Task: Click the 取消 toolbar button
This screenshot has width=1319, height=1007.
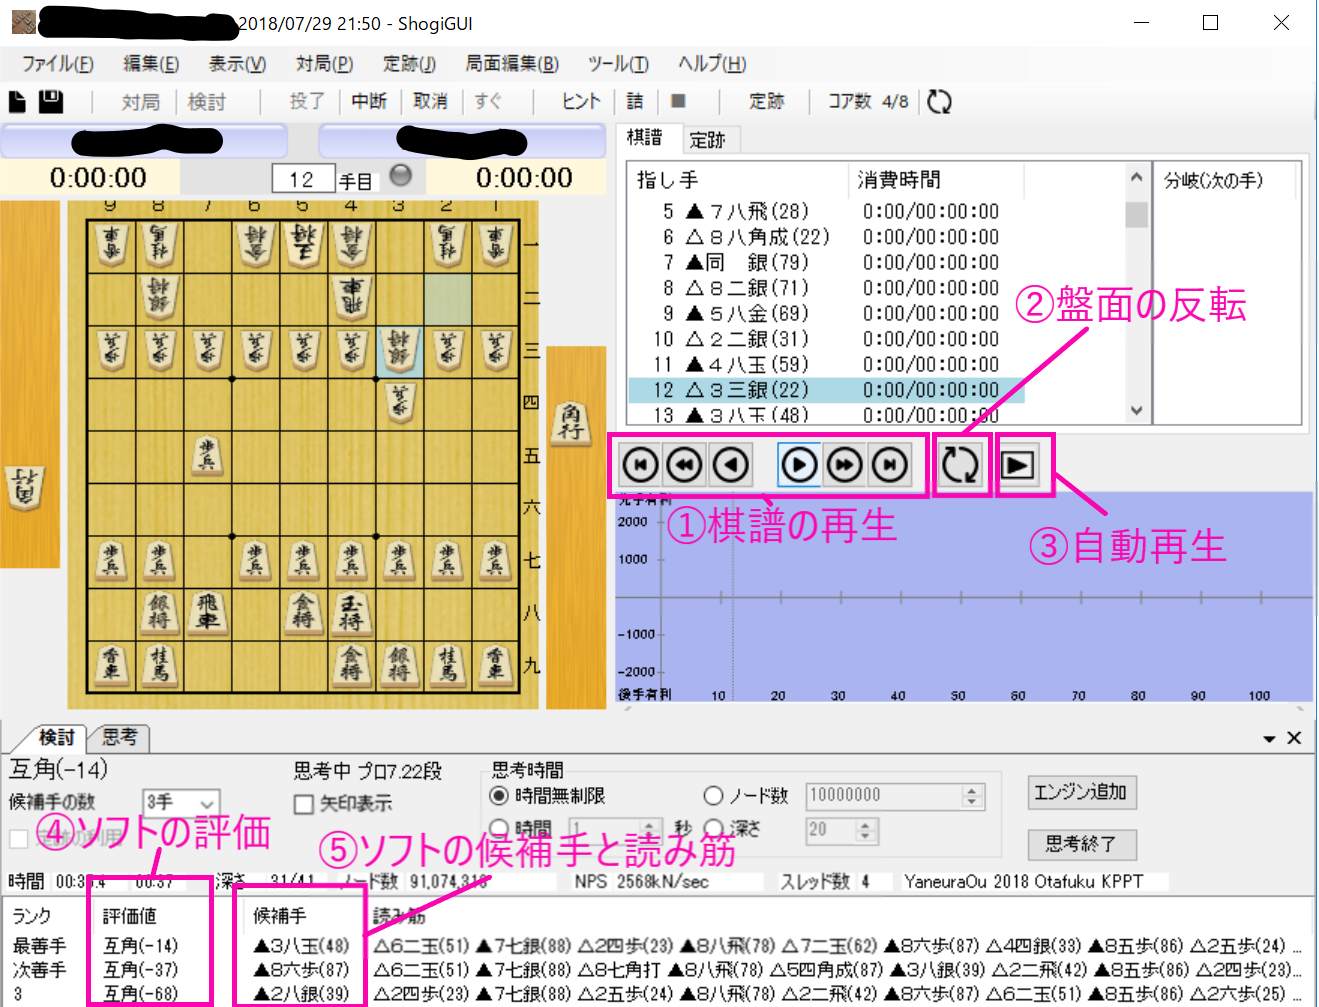Action: pyautogui.click(x=430, y=101)
